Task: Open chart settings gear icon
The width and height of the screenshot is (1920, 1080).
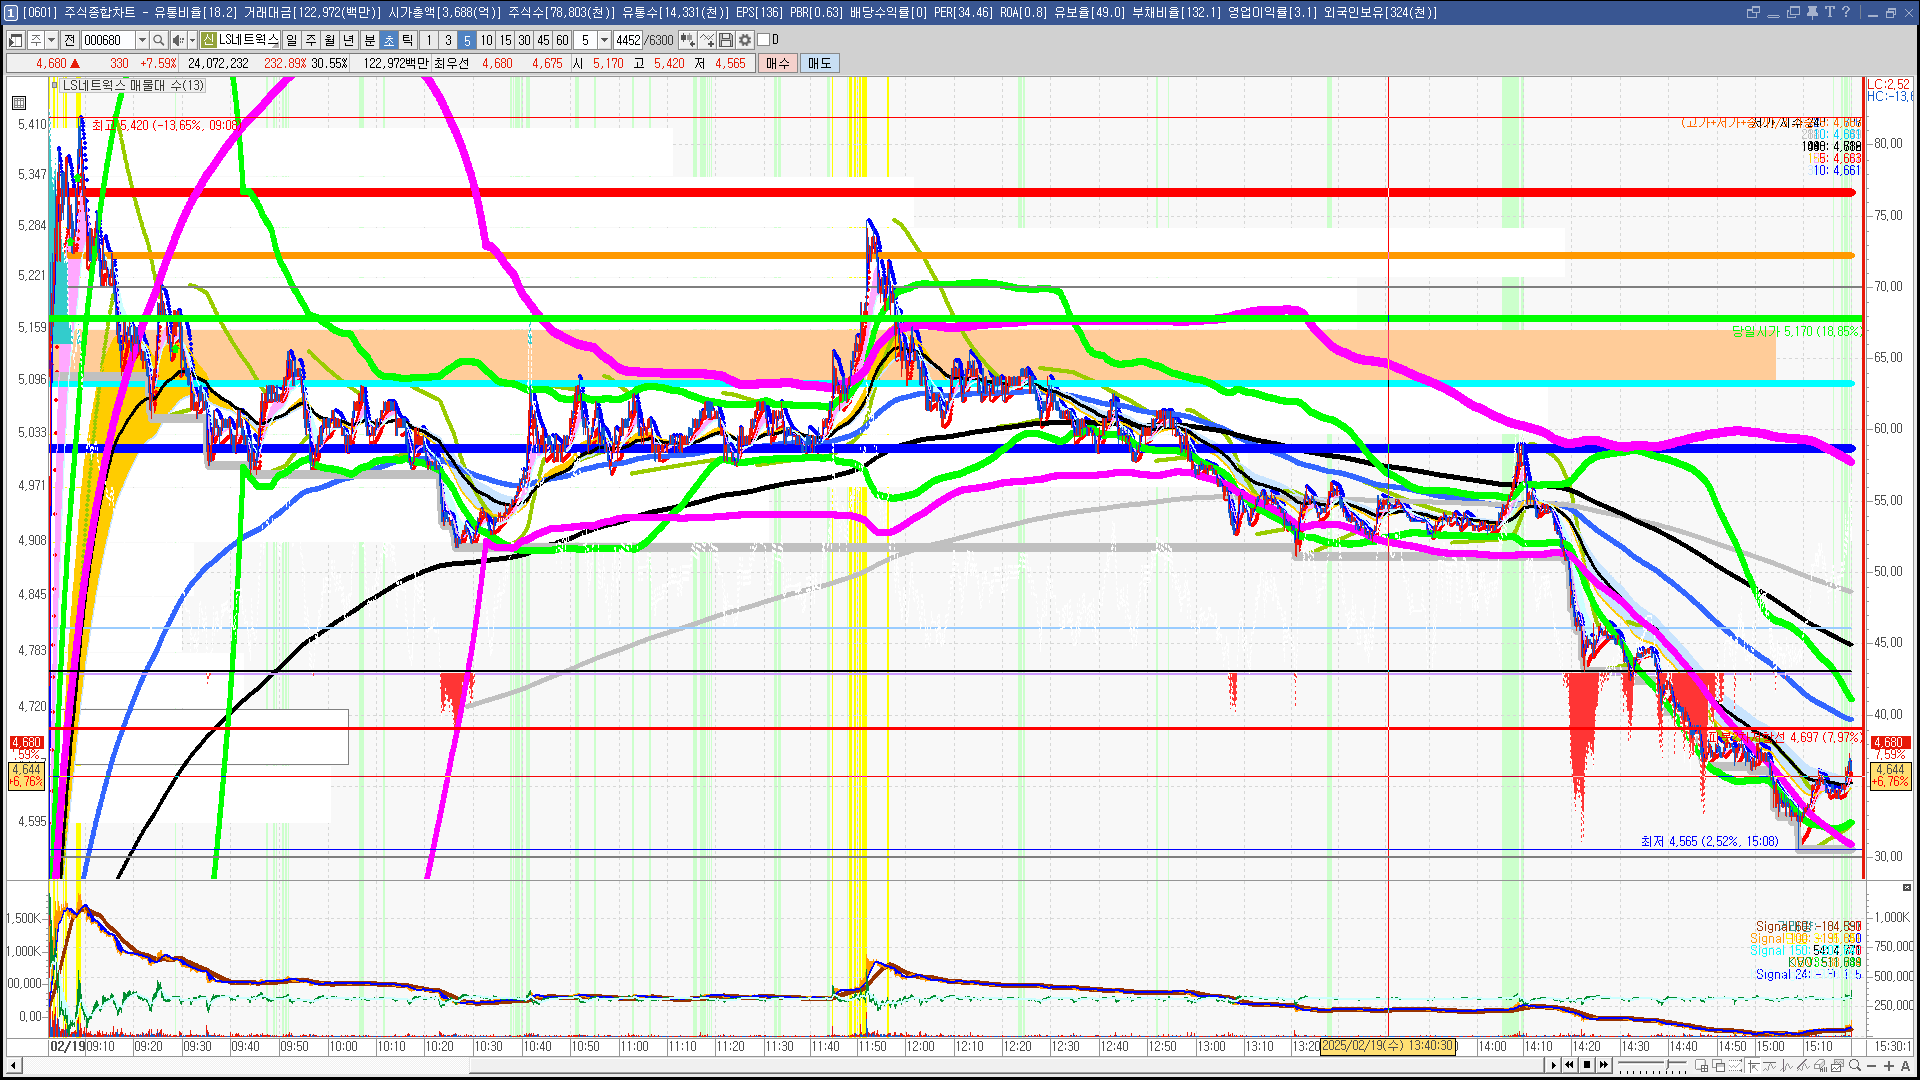Action: [x=745, y=40]
